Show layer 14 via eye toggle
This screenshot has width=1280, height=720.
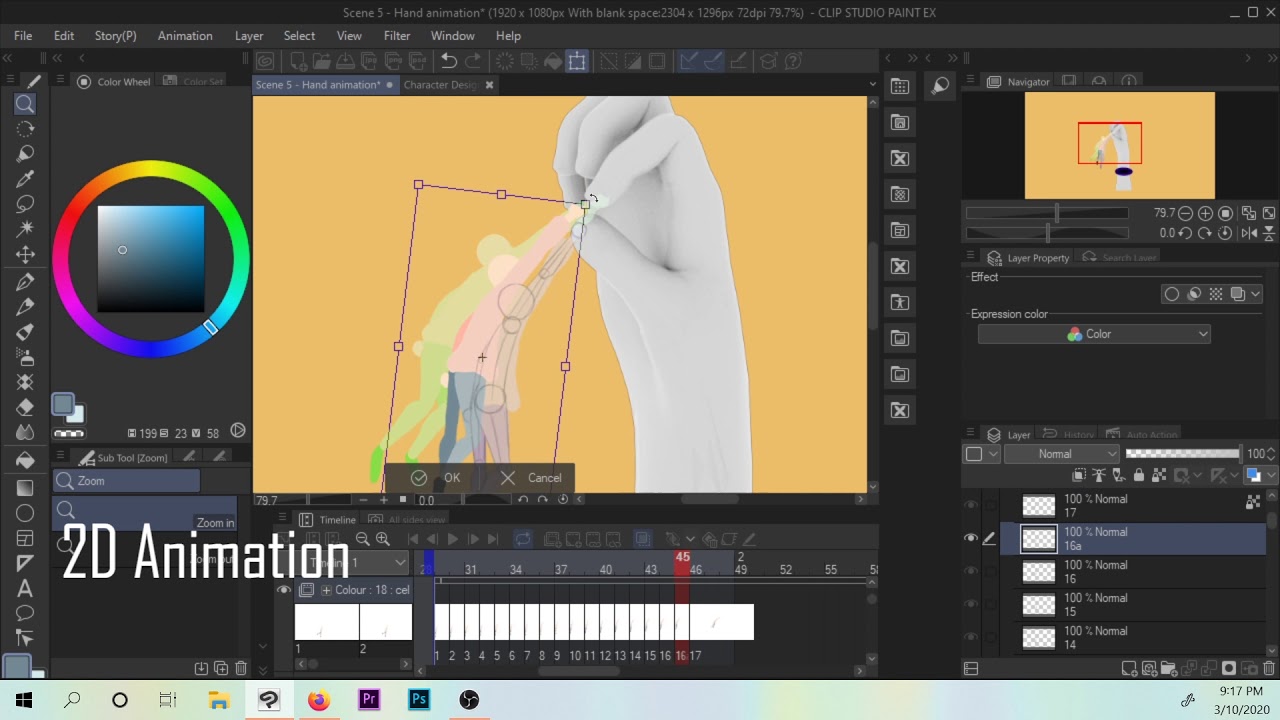coord(970,637)
